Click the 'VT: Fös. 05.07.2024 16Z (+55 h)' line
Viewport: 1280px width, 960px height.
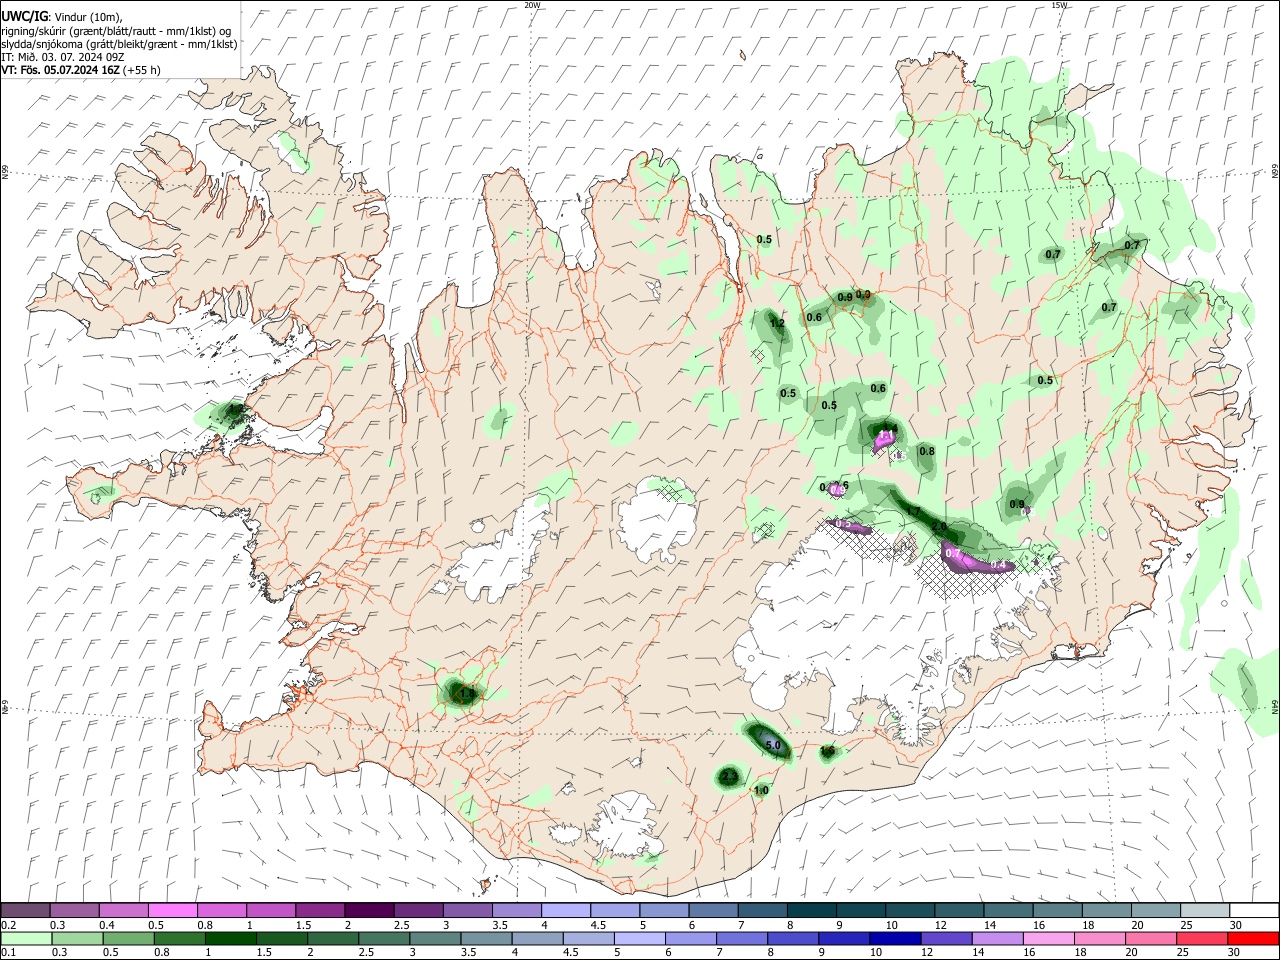(81, 70)
